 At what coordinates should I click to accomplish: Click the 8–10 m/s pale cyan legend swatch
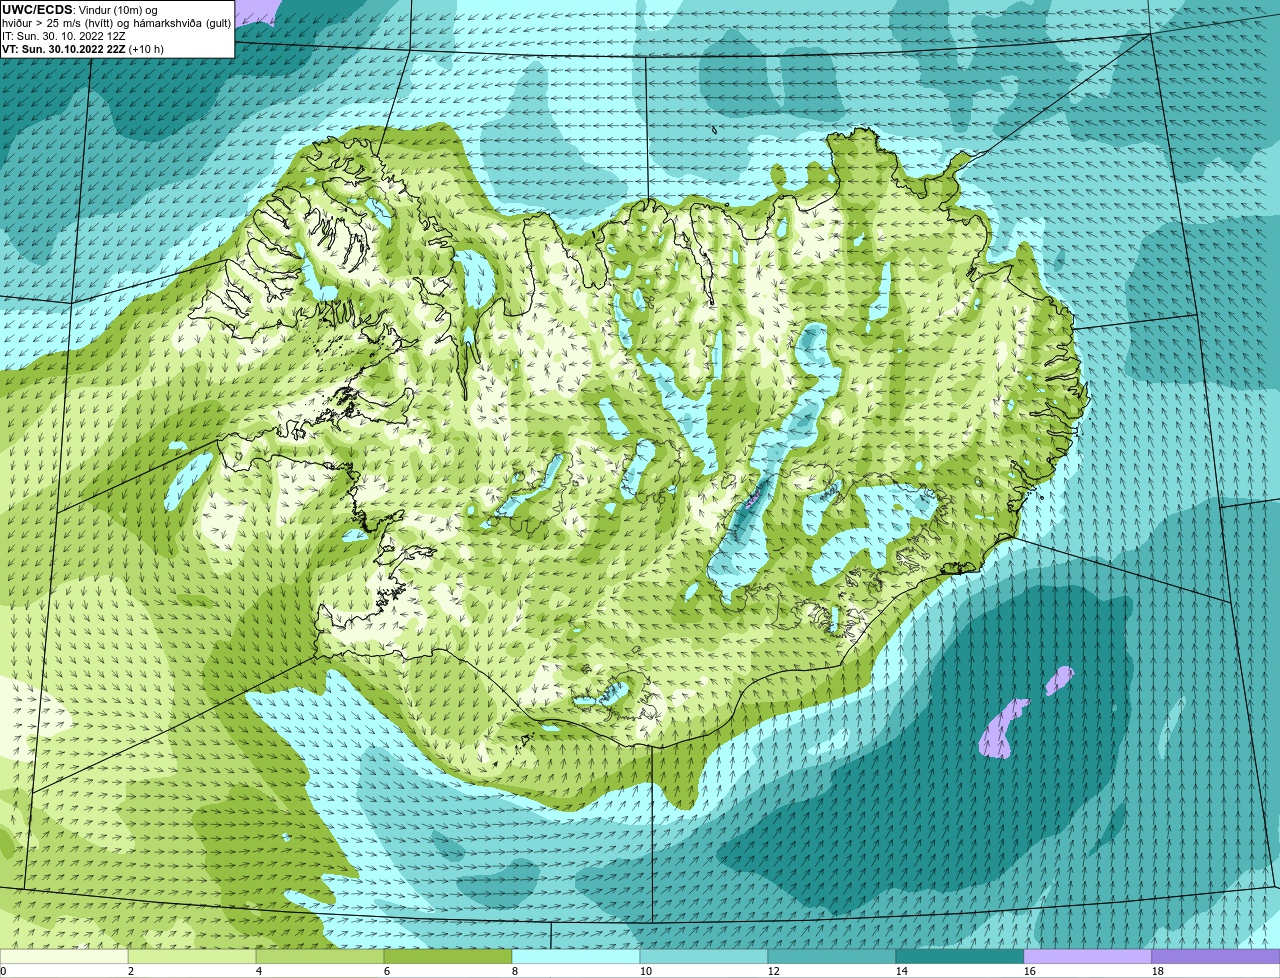(x=576, y=956)
